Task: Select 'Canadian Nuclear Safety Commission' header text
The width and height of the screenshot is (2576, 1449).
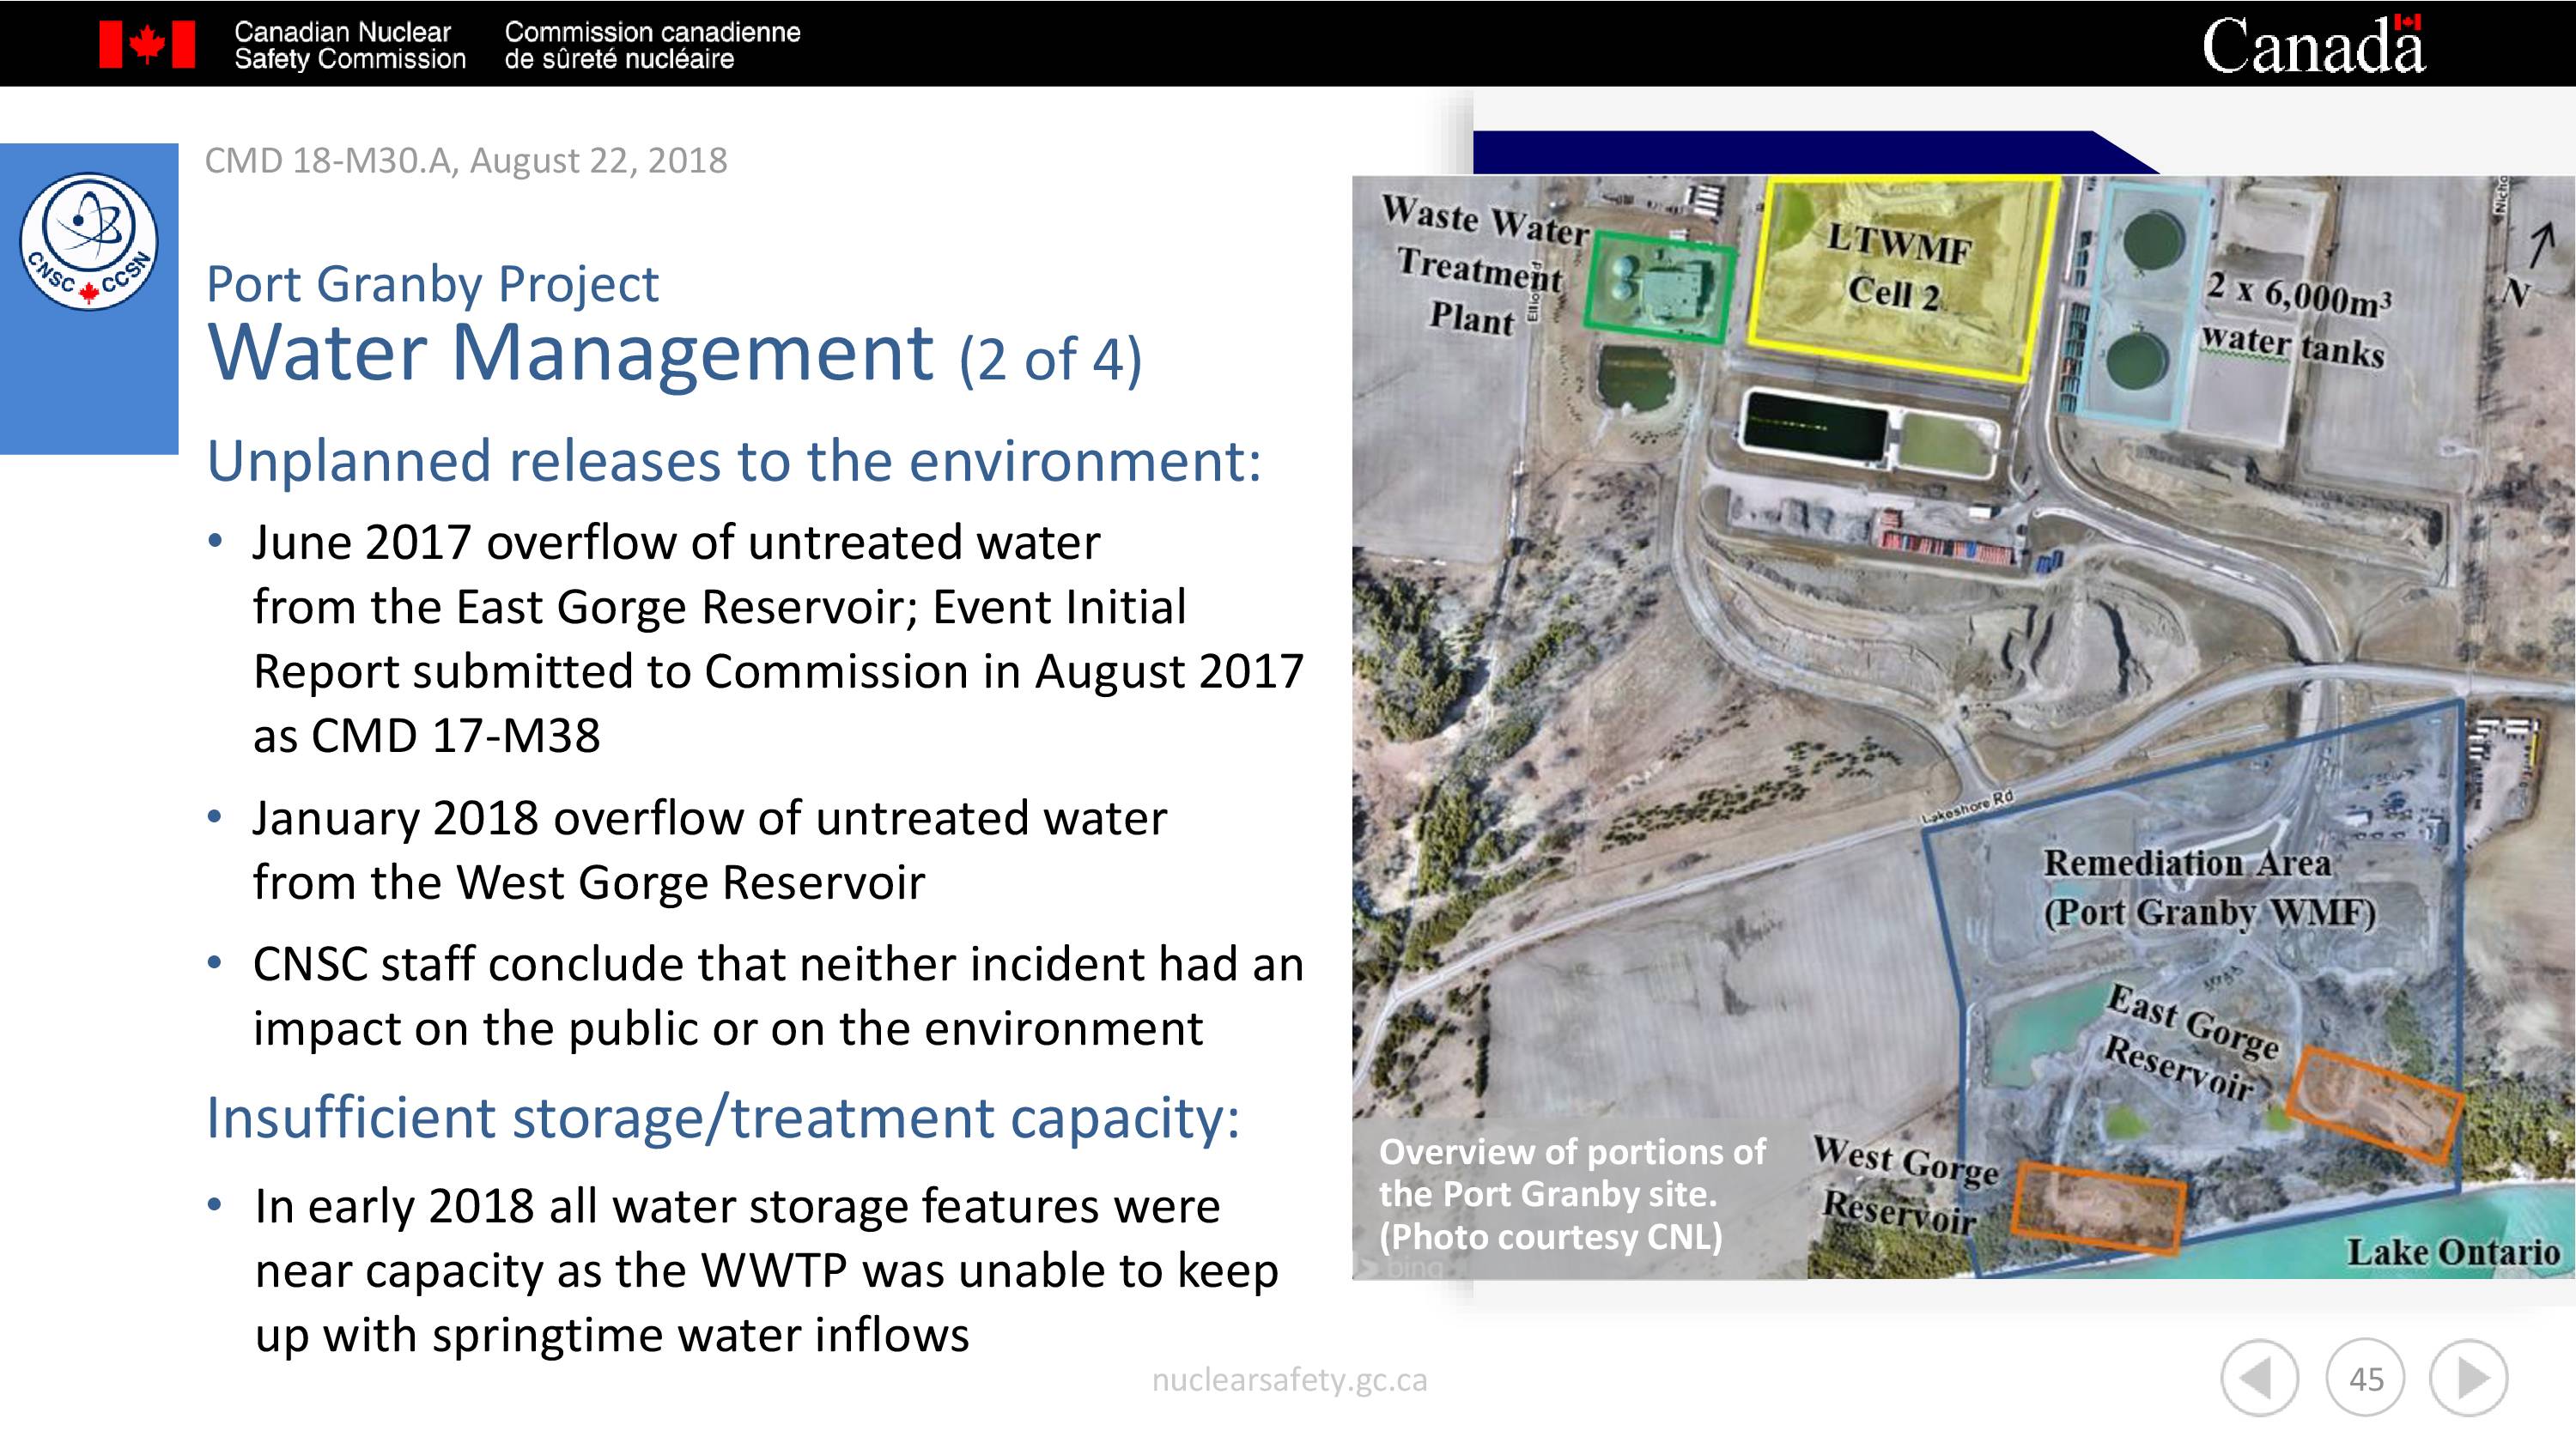Action: [x=350, y=45]
